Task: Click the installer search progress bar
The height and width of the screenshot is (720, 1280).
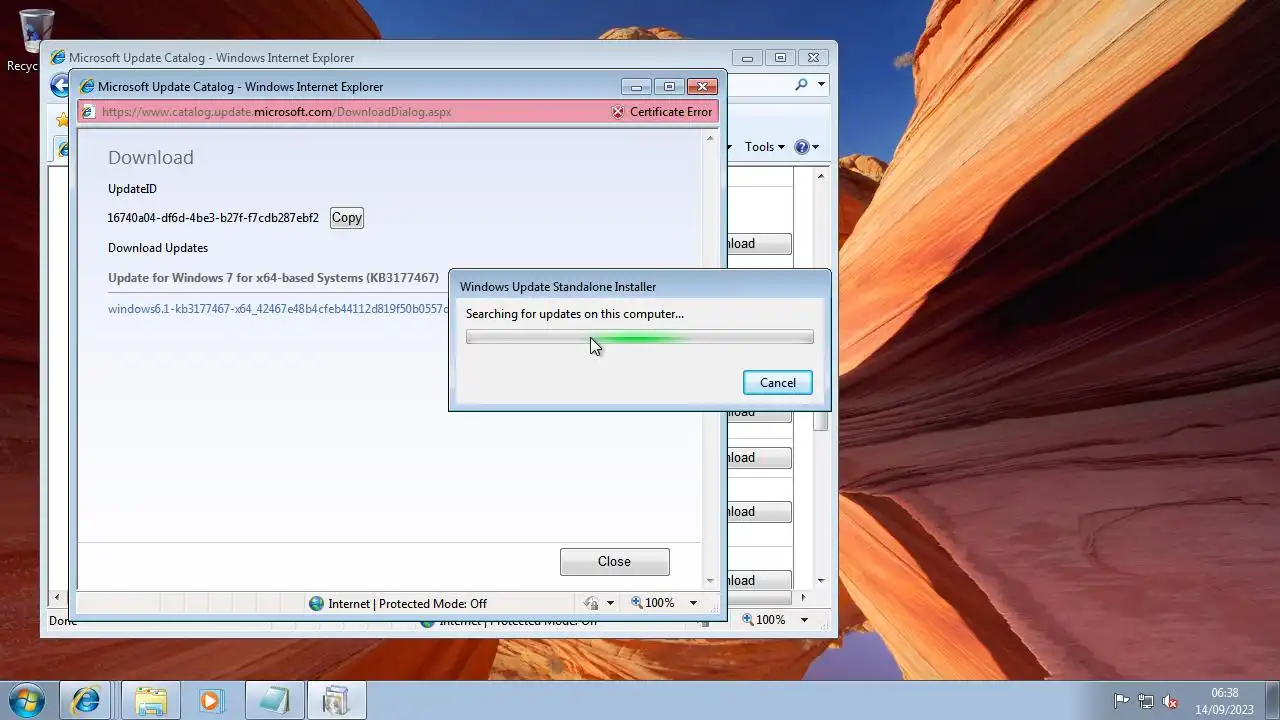Action: 639,338
